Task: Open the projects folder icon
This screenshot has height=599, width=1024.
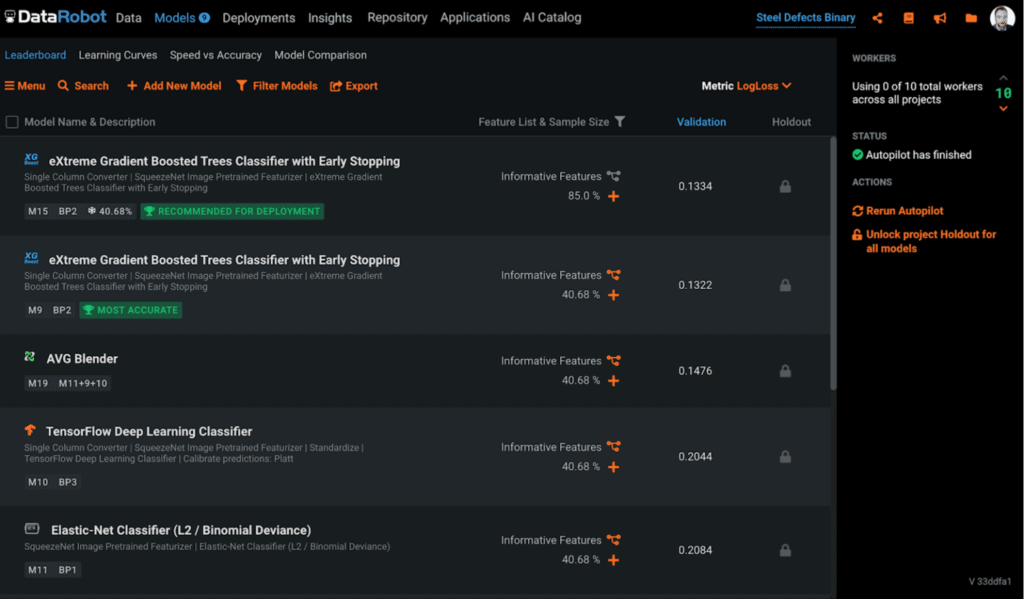Action: pyautogui.click(x=971, y=18)
